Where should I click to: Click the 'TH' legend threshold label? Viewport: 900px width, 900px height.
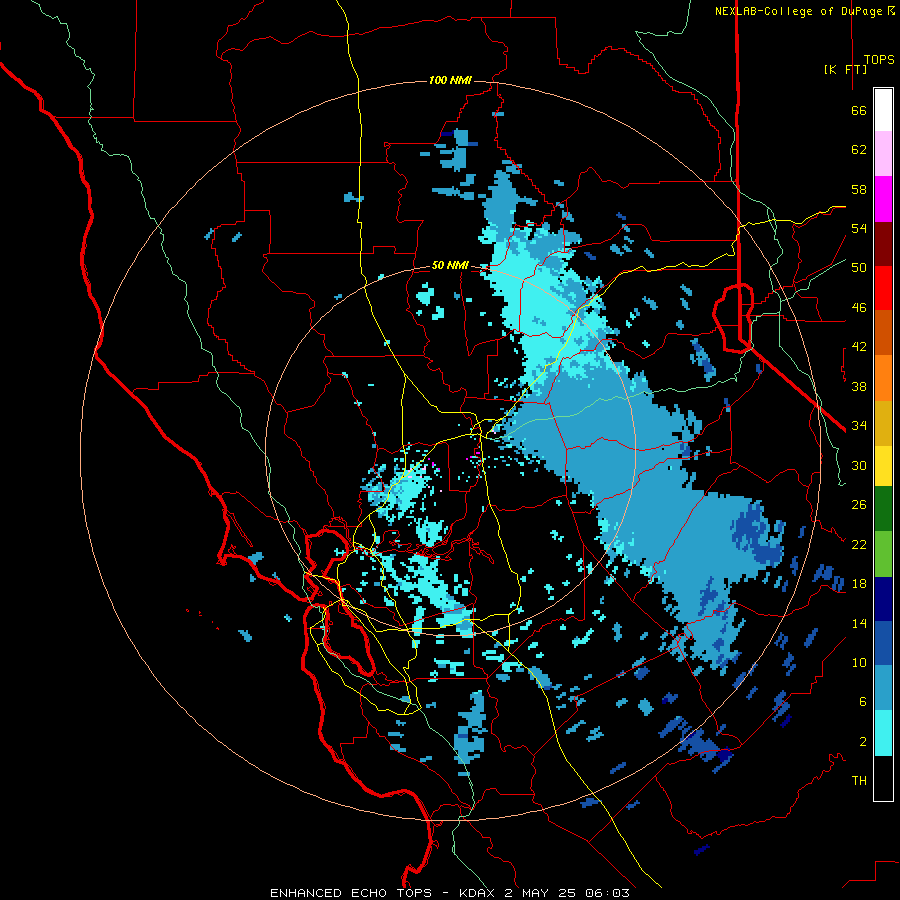click(x=859, y=781)
